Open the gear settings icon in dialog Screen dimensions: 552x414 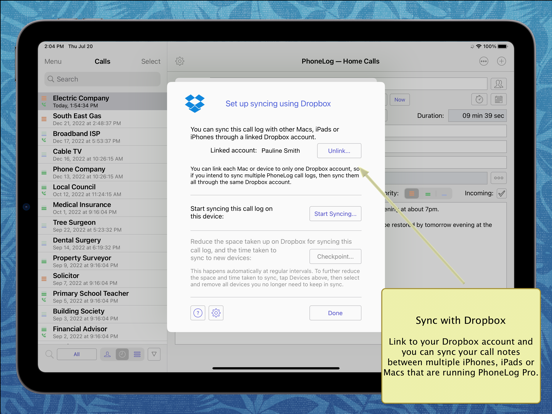(x=216, y=313)
